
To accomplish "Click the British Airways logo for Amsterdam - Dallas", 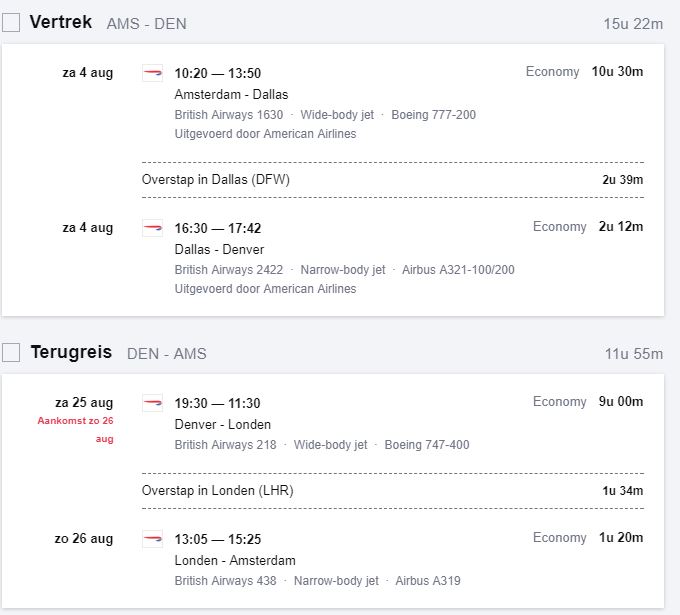I will click(153, 73).
